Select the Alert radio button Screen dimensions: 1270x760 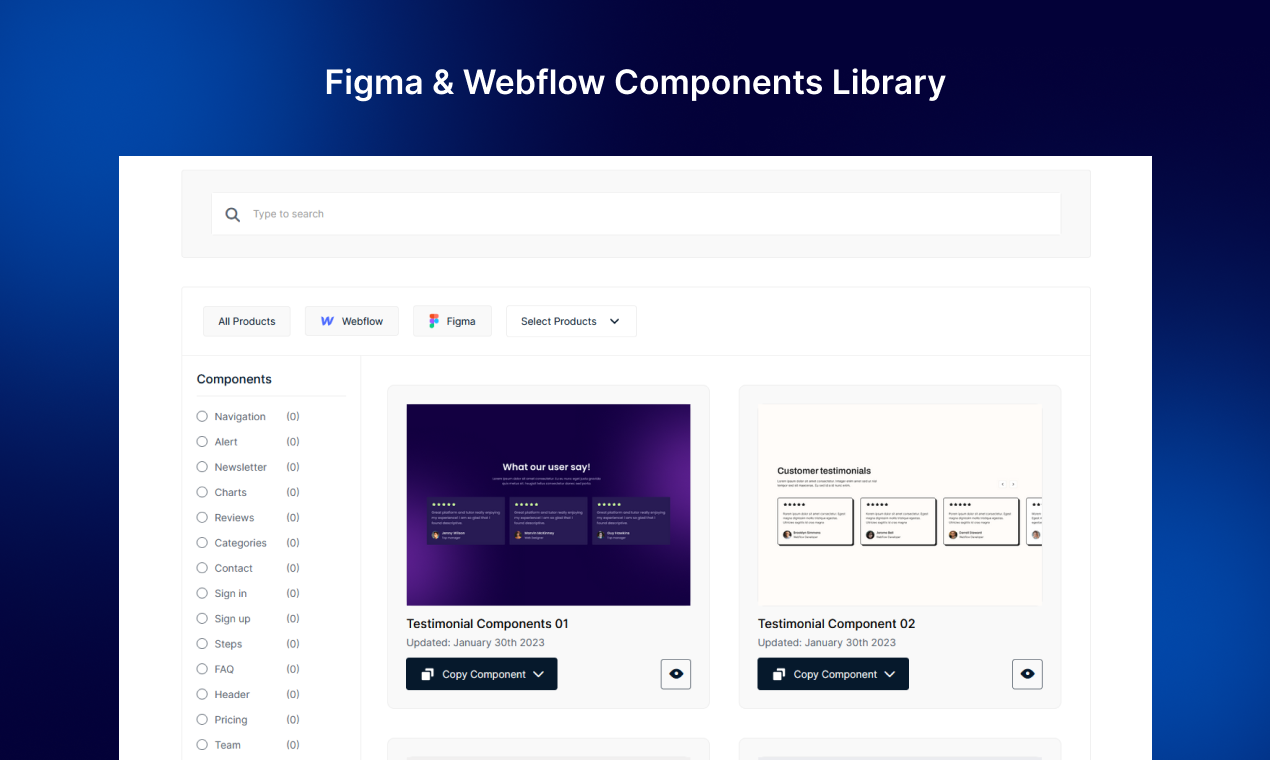(x=202, y=441)
